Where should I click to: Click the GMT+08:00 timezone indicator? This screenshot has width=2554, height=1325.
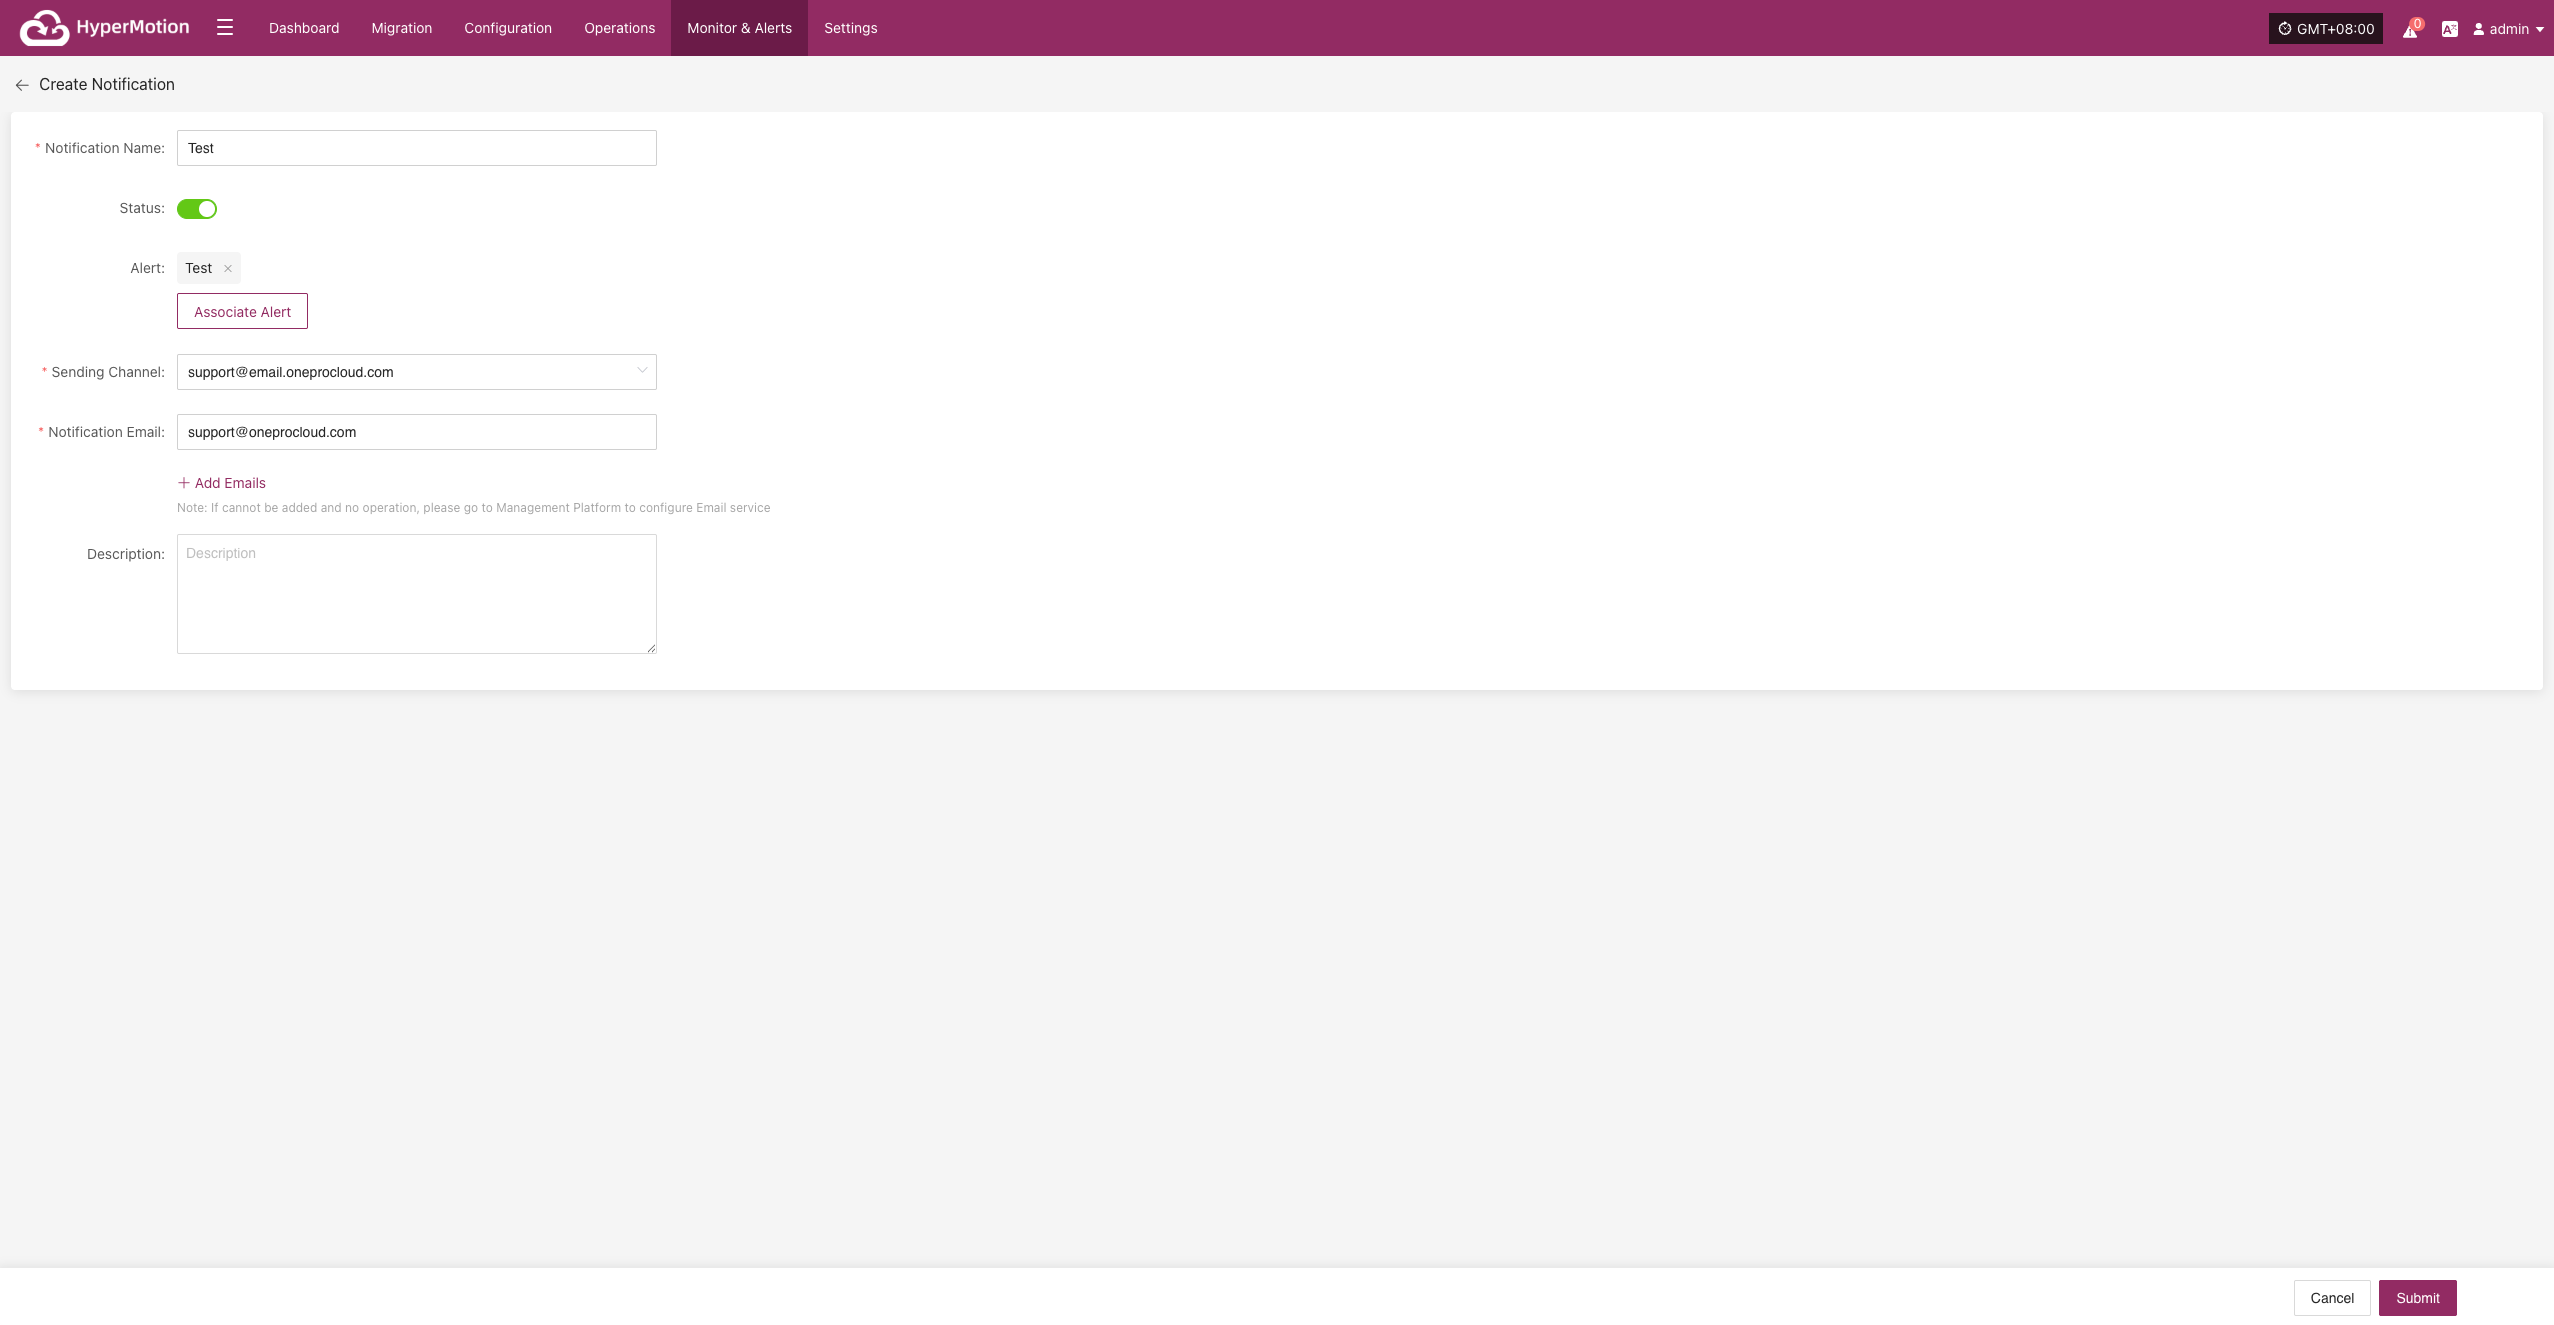[2326, 29]
